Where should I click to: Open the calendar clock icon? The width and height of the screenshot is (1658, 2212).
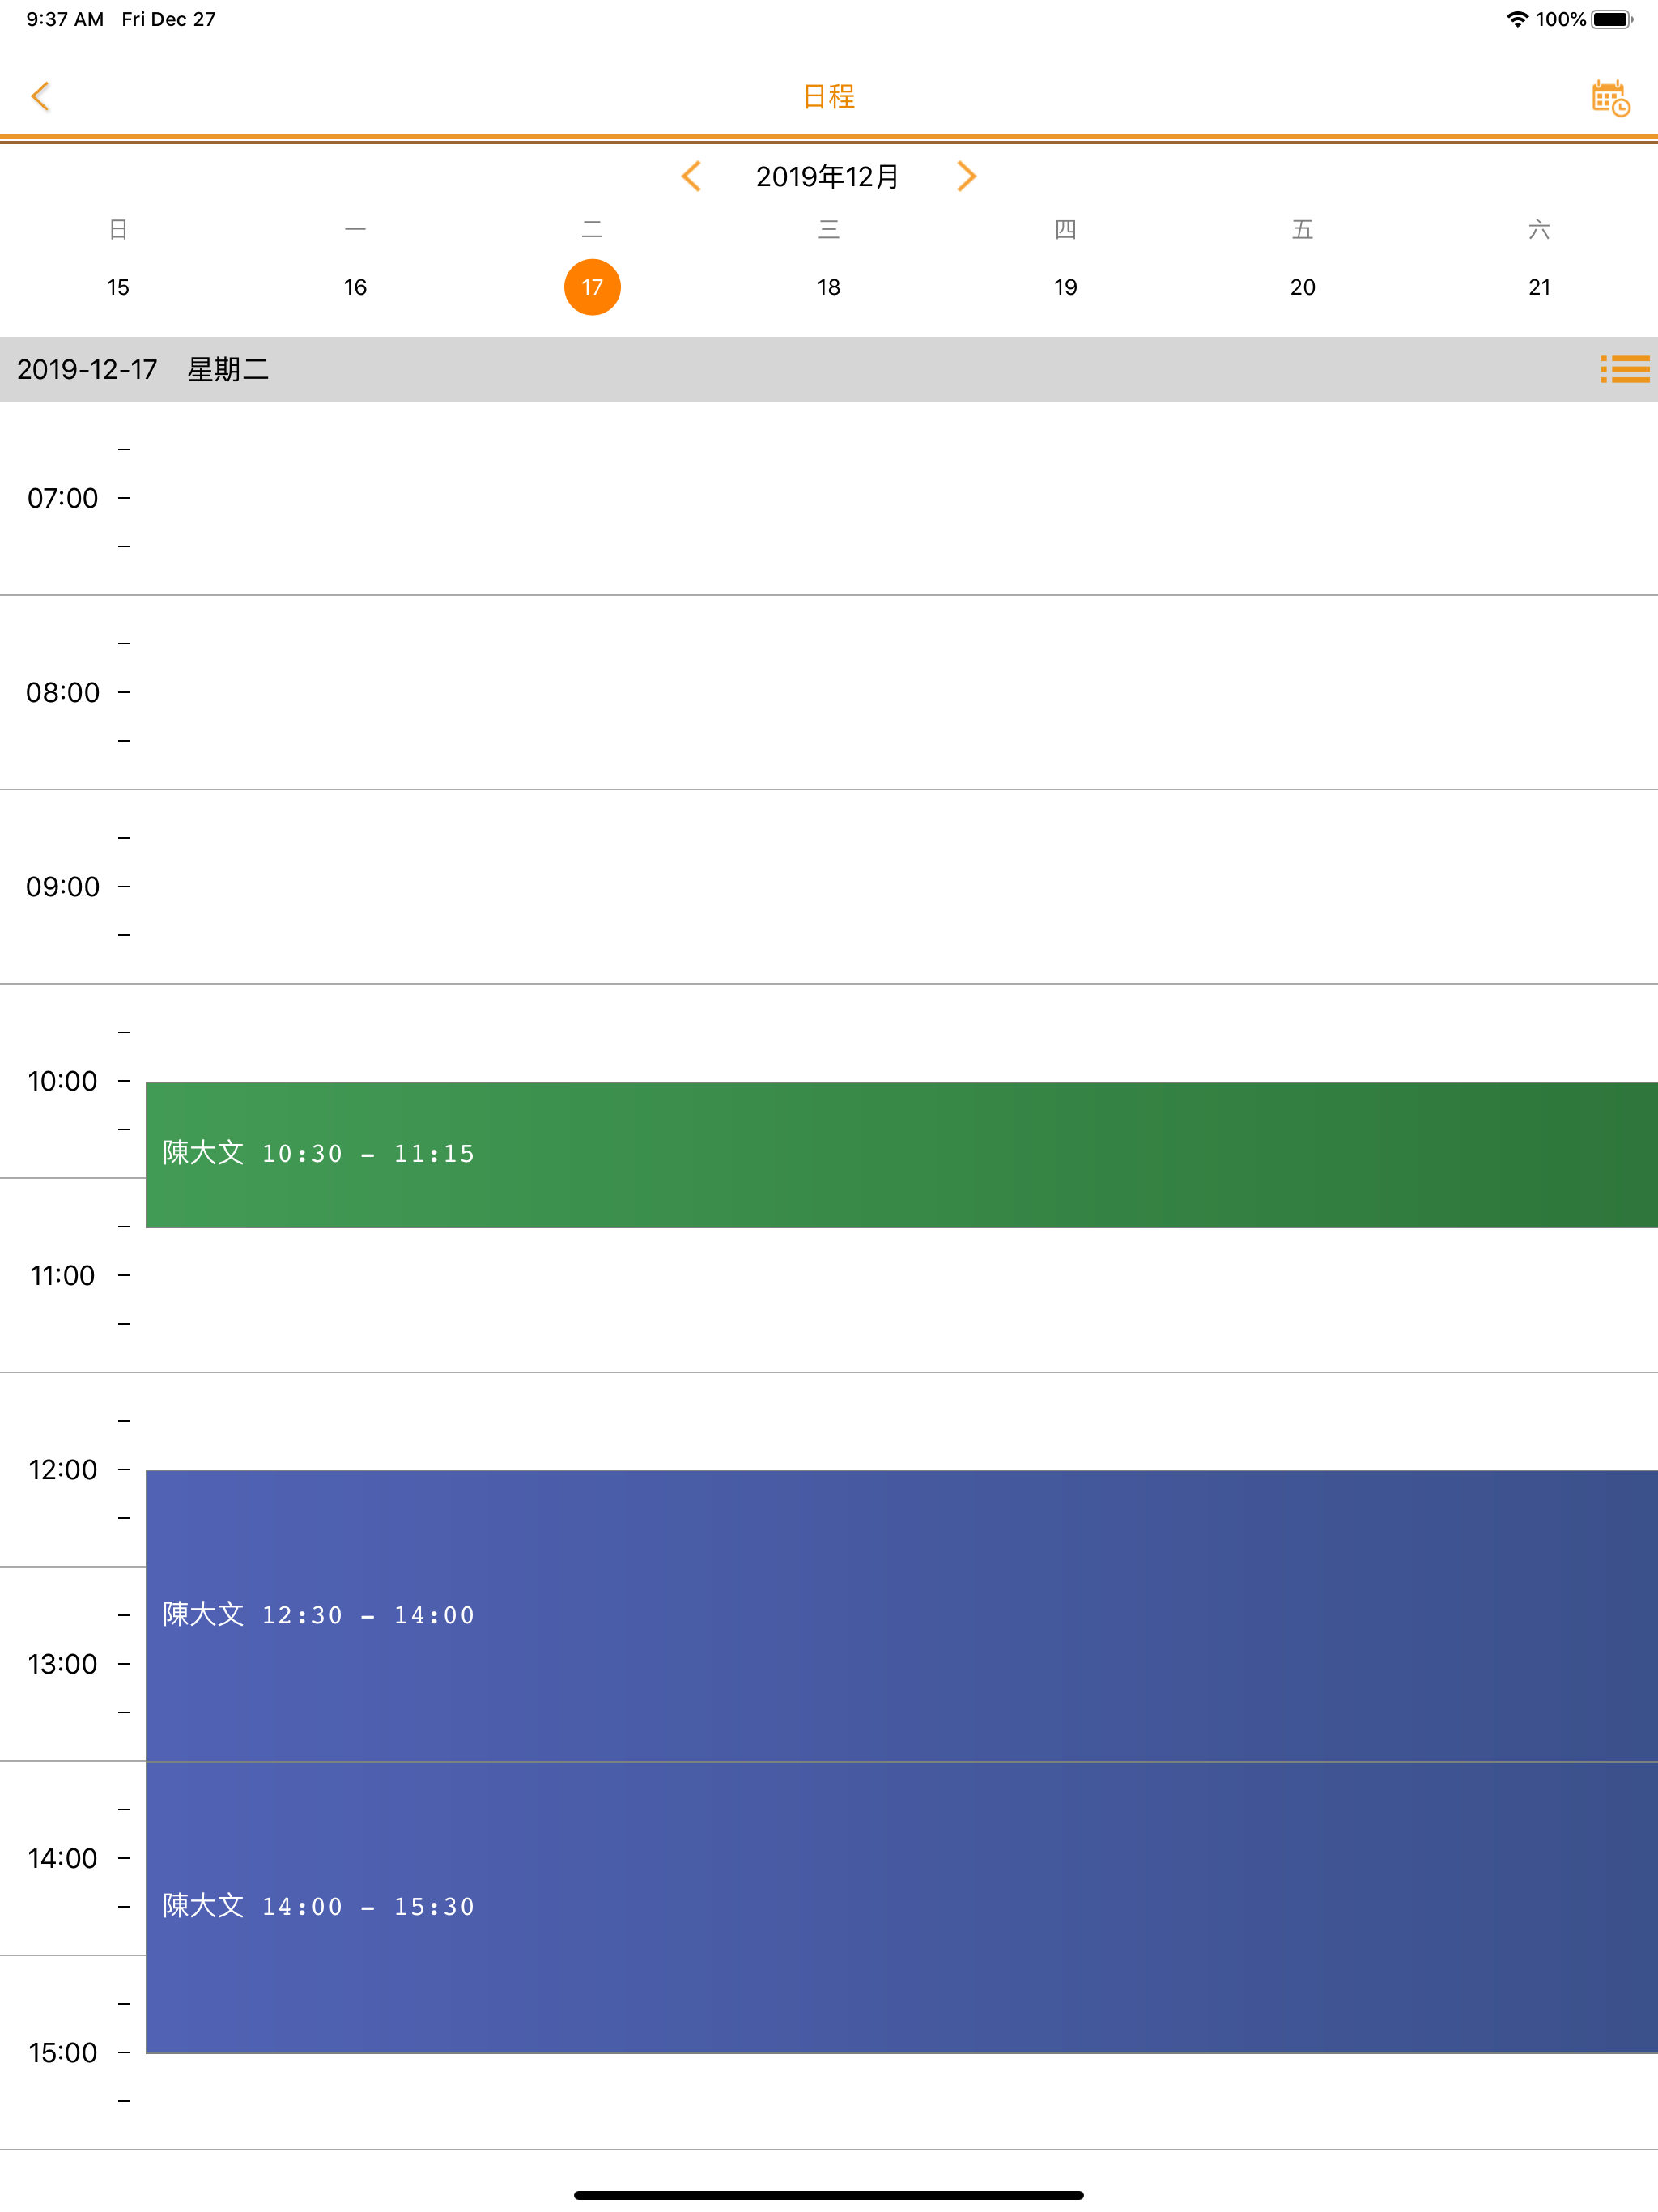tap(1610, 98)
